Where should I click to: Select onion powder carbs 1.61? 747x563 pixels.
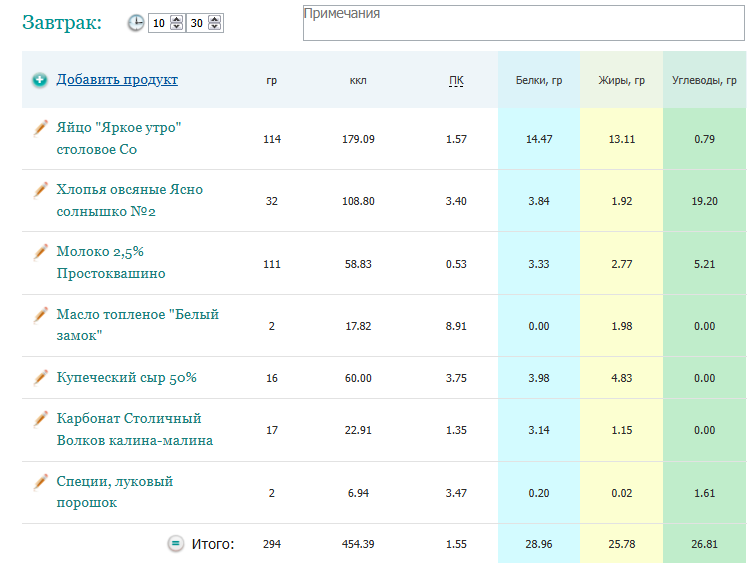[705, 493]
